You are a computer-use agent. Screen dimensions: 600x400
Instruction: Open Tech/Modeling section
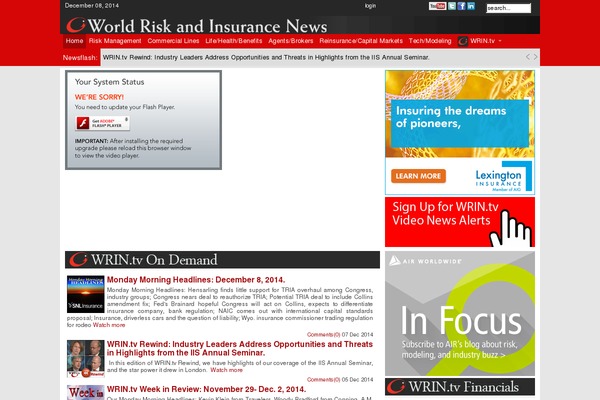430,41
